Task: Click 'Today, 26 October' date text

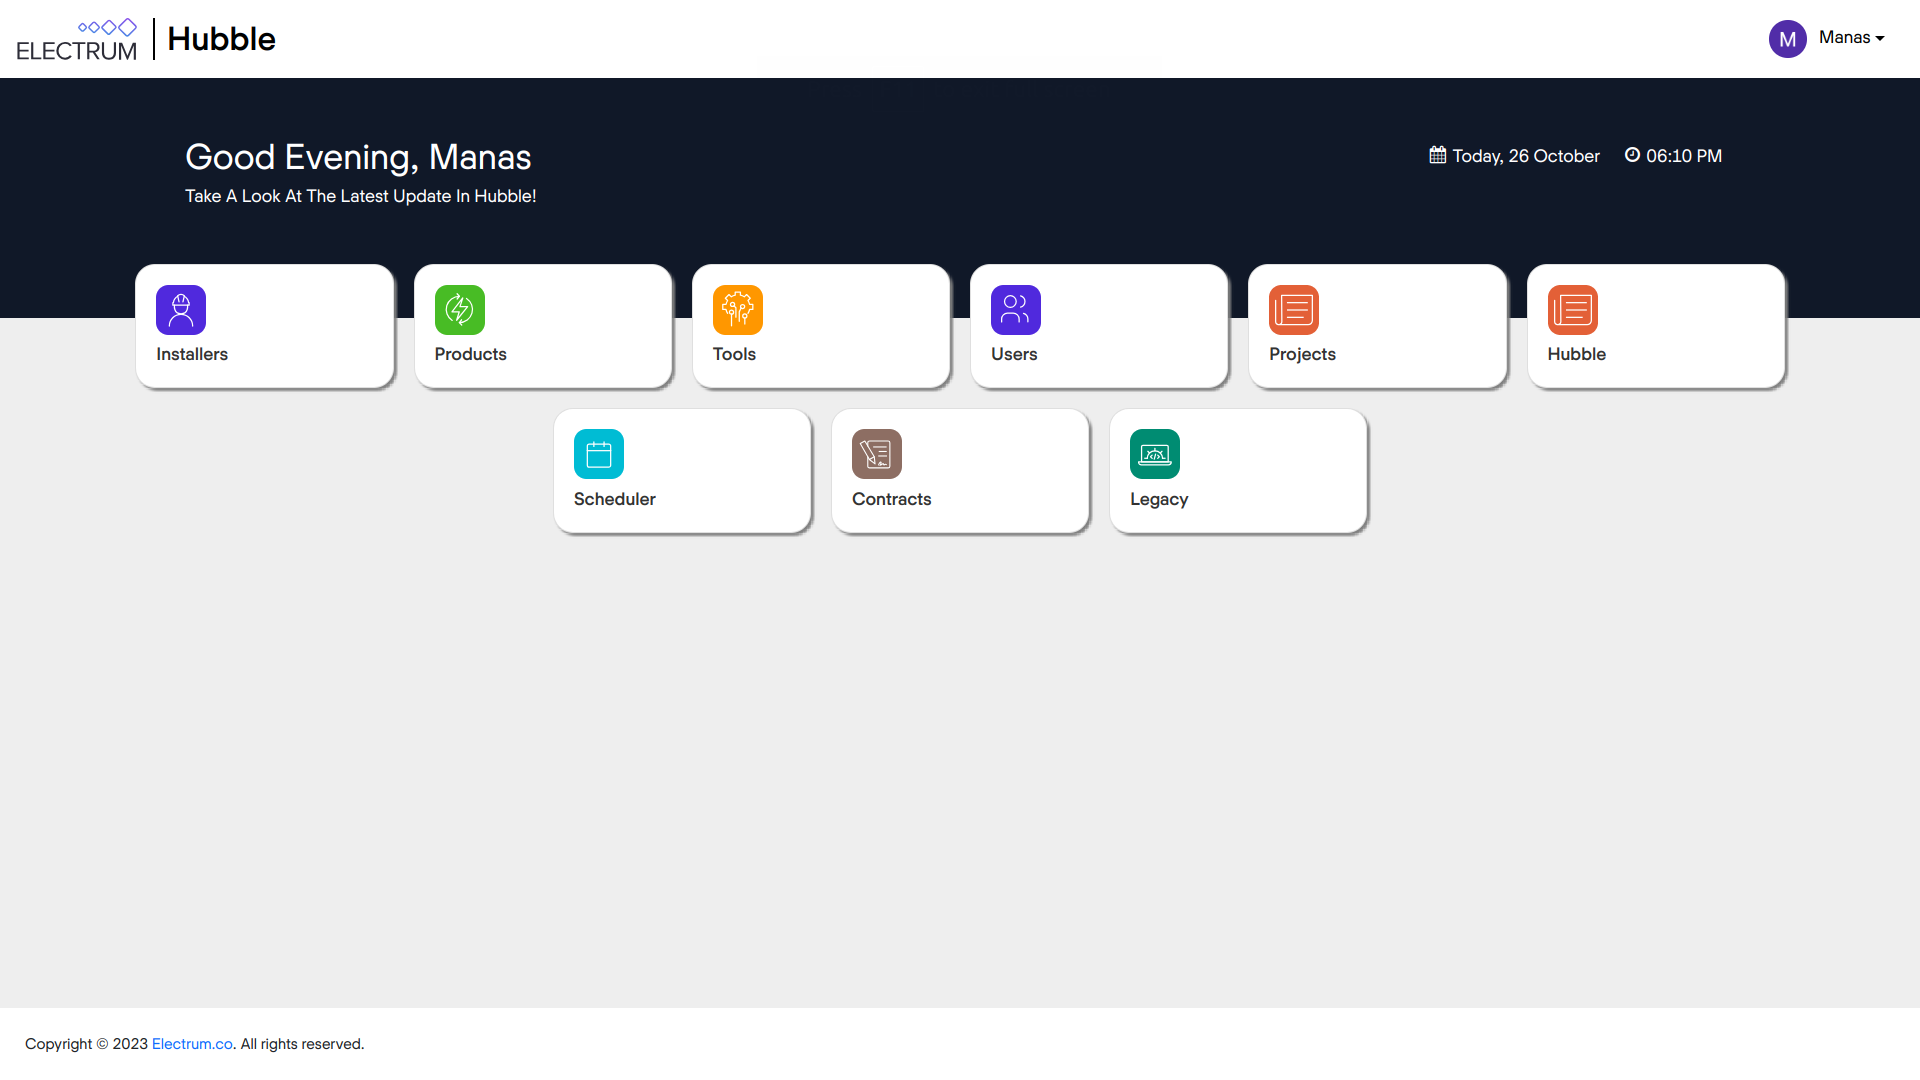Action: point(1526,156)
